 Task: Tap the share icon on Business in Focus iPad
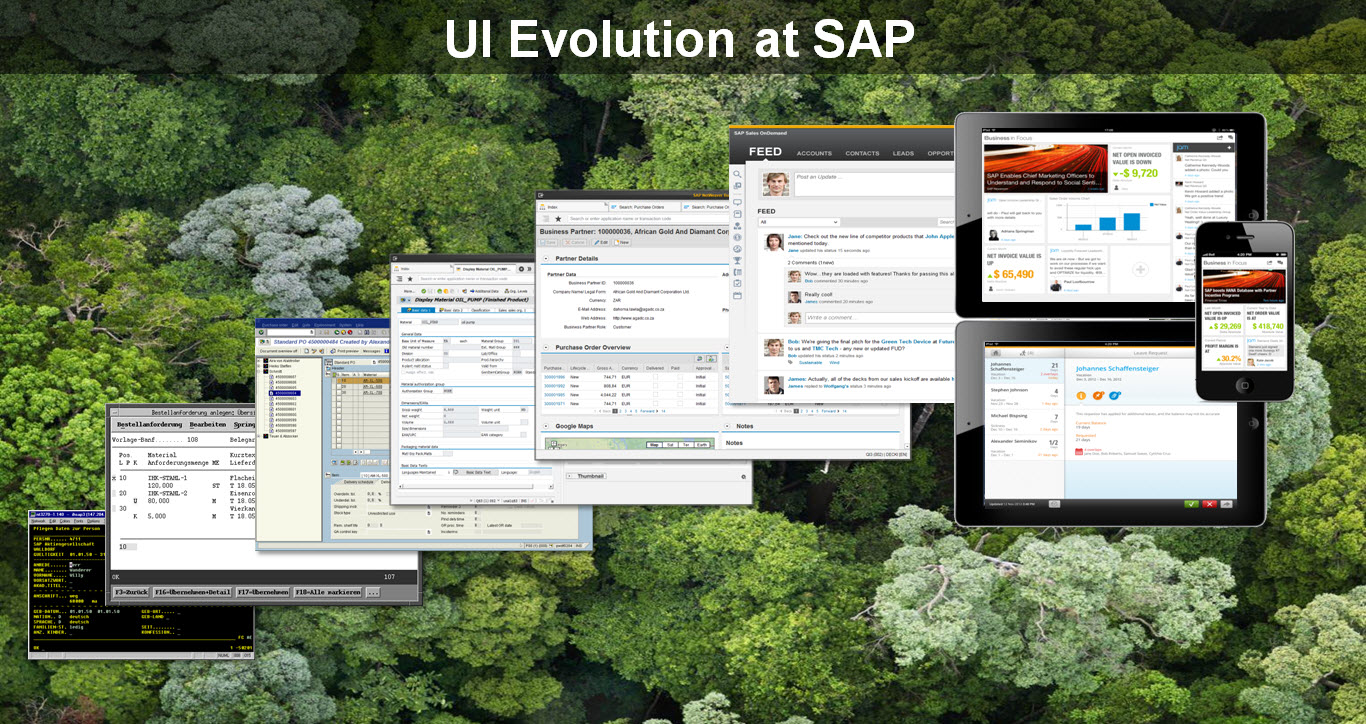click(x=1220, y=138)
